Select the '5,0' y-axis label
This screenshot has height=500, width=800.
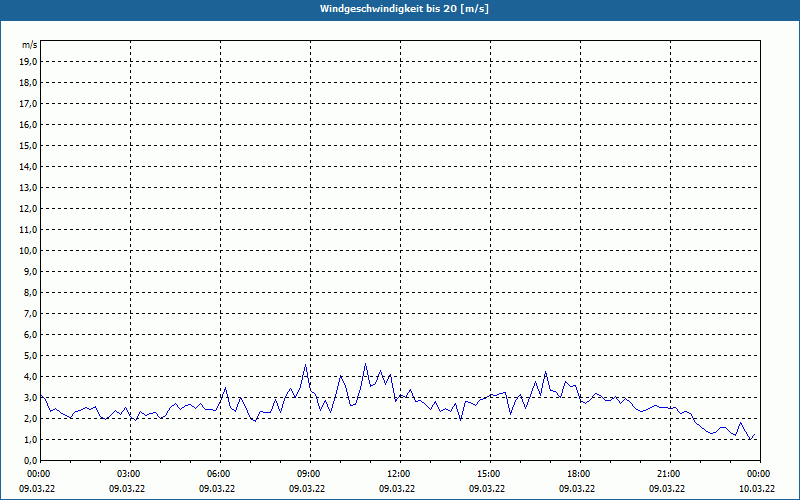coord(30,356)
